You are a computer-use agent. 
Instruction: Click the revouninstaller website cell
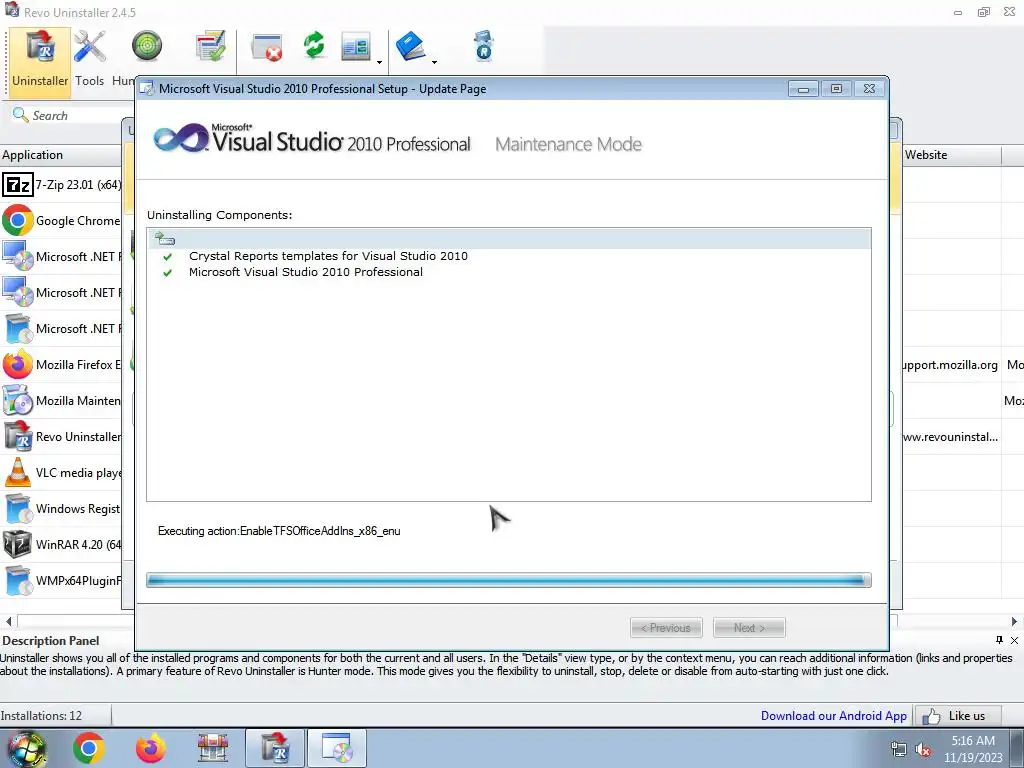[x=950, y=436]
